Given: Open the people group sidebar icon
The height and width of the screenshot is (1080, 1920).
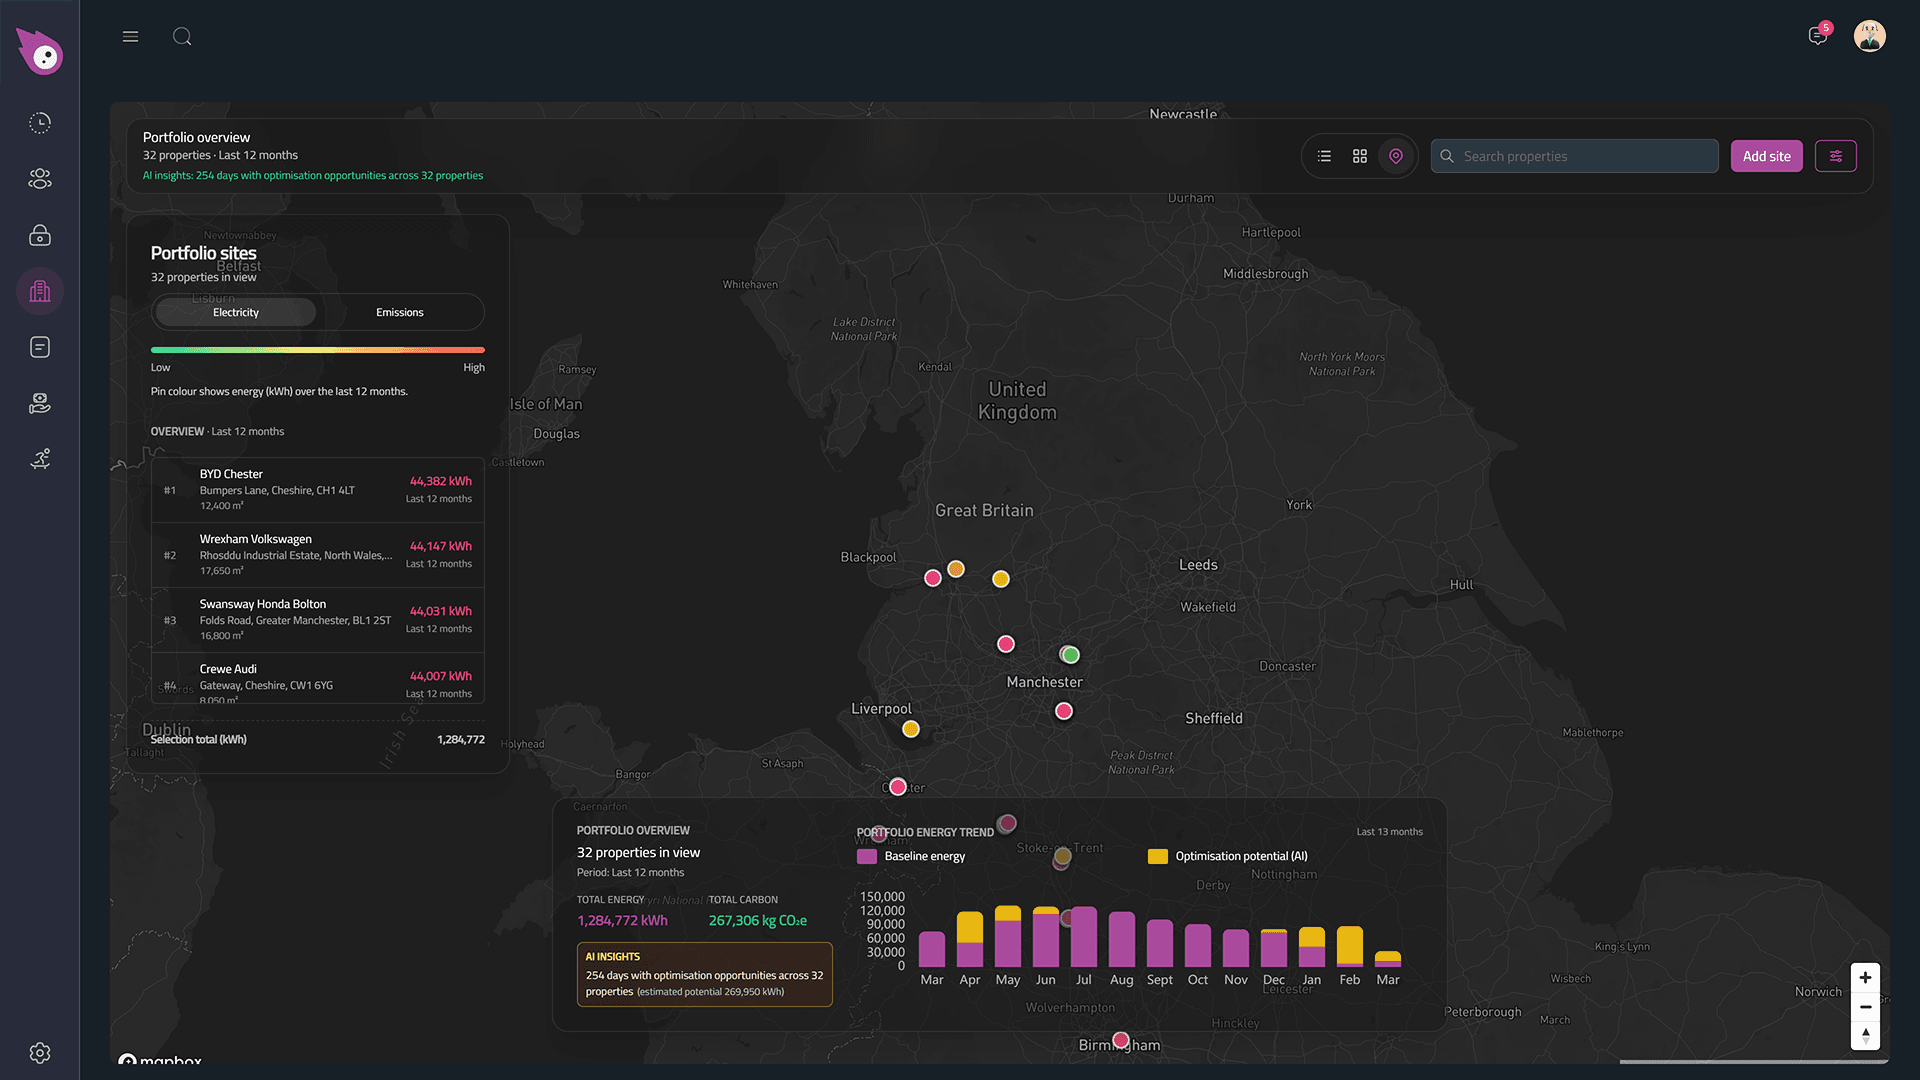Looking at the screenshot, I should coord(40,179).
